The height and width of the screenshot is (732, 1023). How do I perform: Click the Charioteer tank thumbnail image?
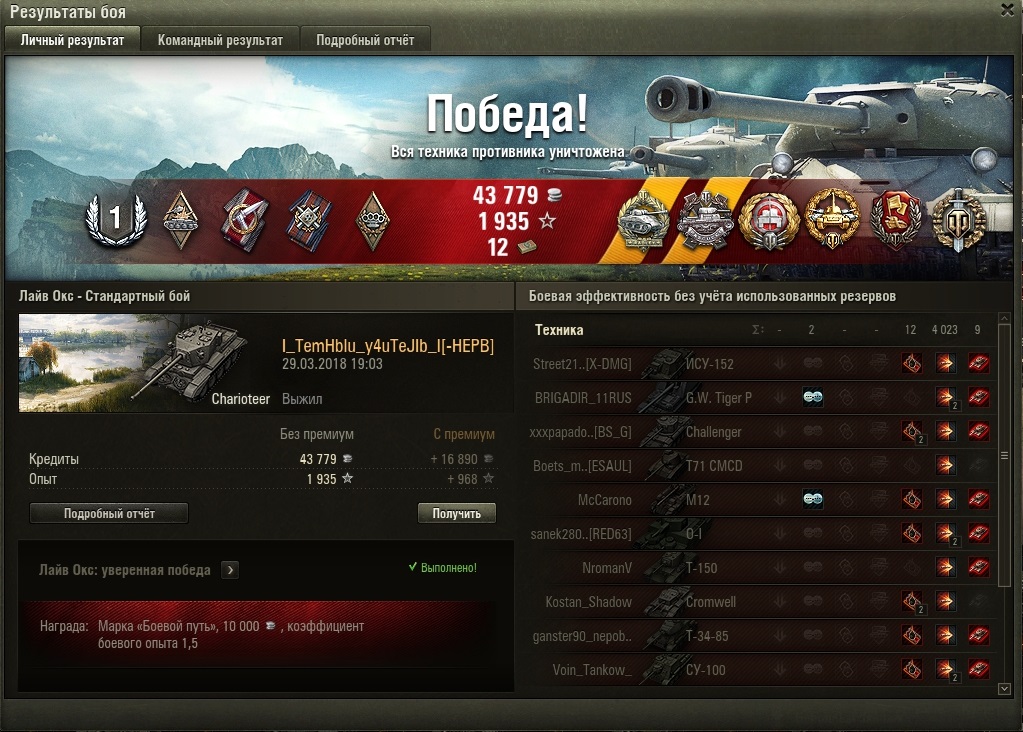pyautogui.click(x=146, y=363)
